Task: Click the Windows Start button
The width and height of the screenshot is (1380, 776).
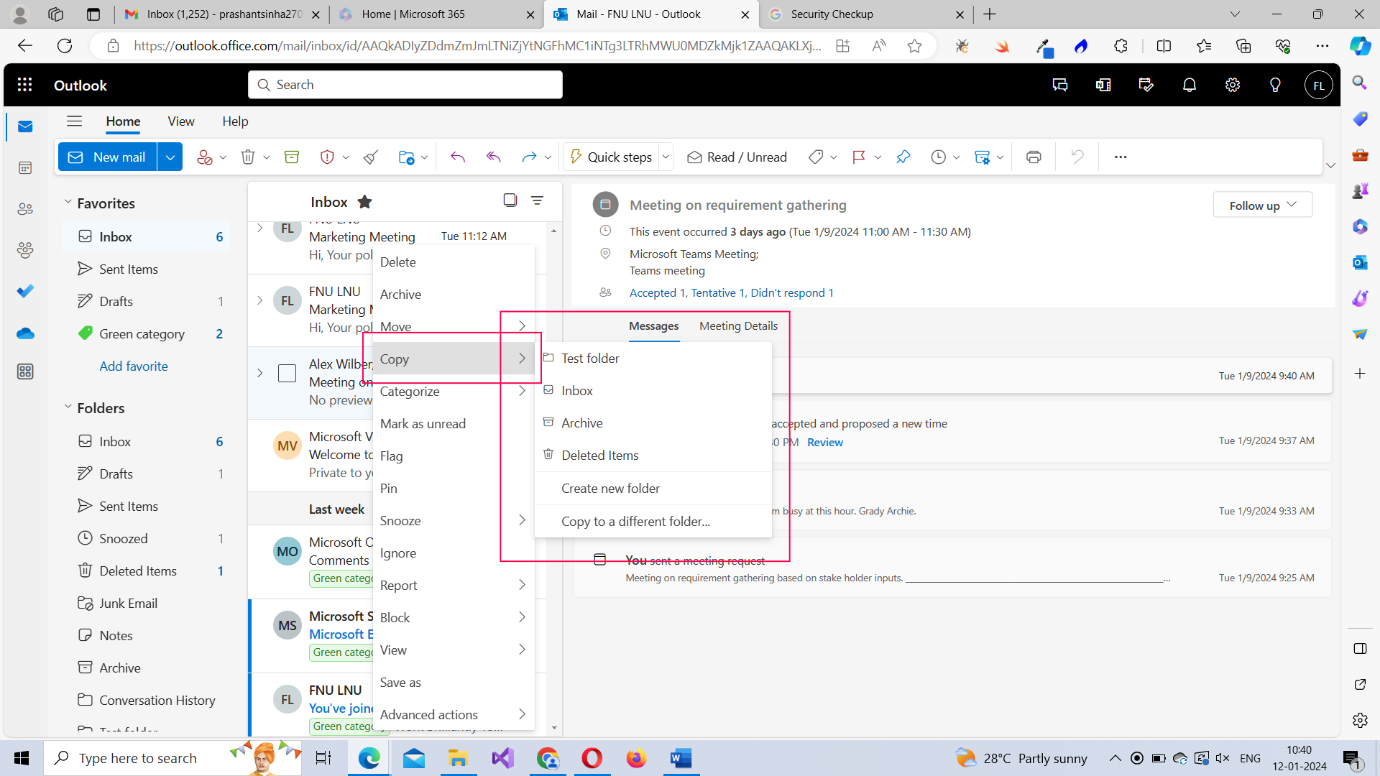Action: pyautogui.click(x=21, y=758)
